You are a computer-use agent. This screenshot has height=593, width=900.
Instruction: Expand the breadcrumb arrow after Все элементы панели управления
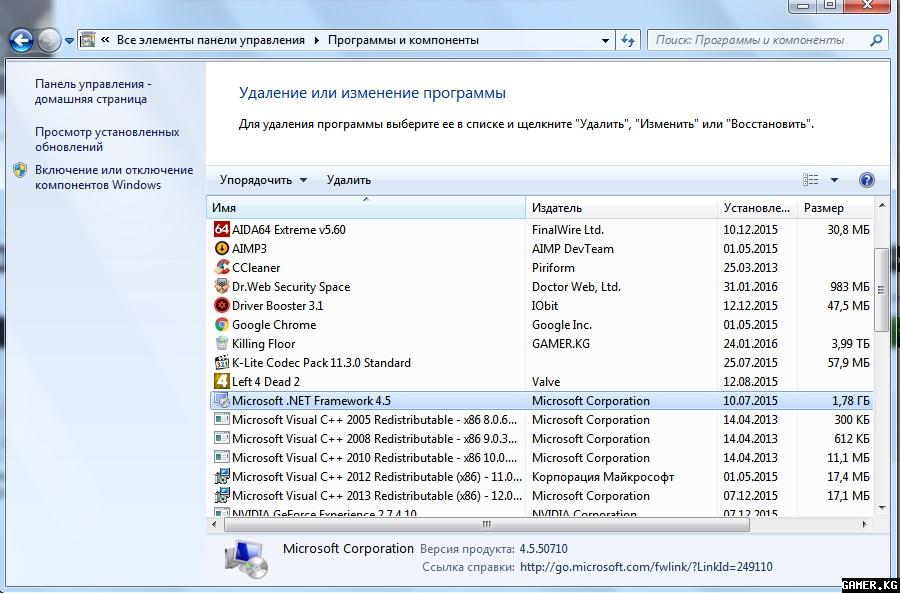click(x=316, y=40)
